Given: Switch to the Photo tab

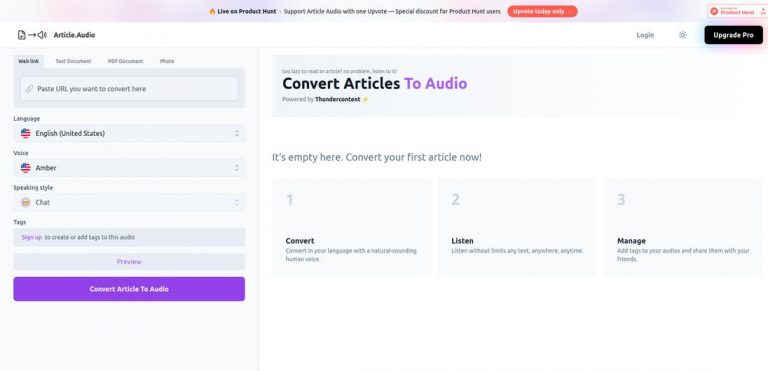Looking at the screenshot, I should coord(167,61).
